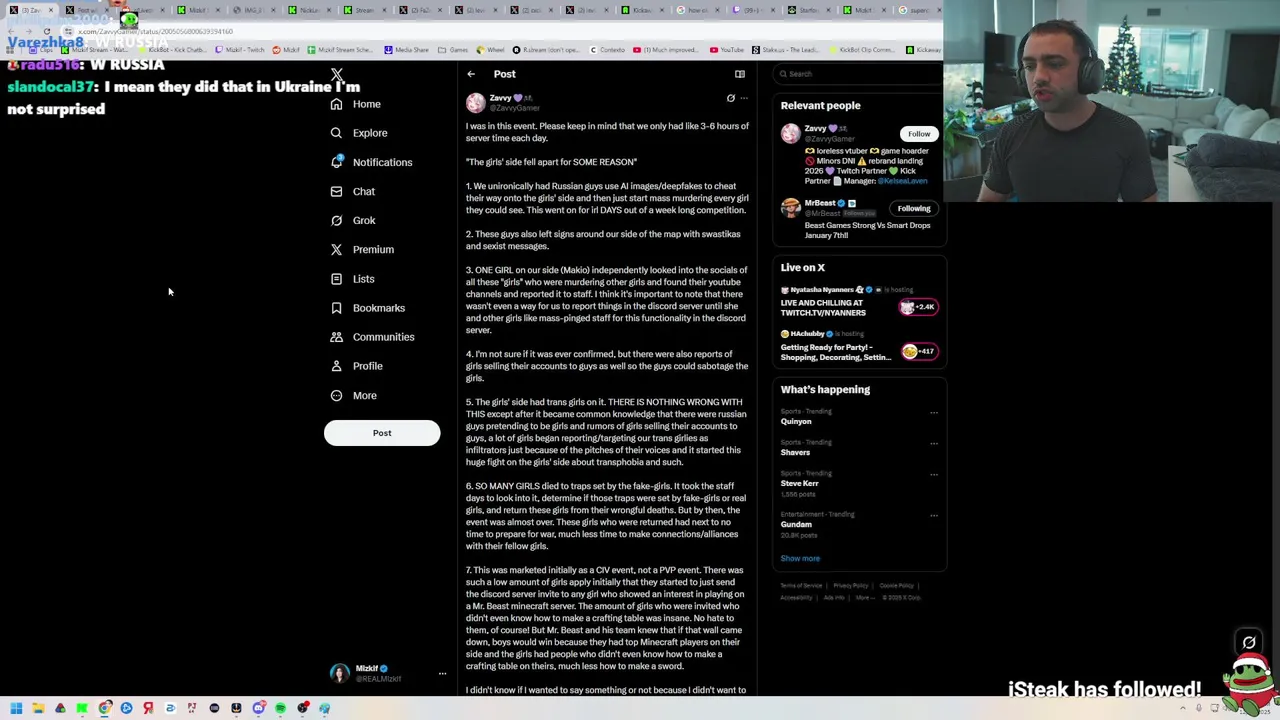Click the Grok icon

336,220
